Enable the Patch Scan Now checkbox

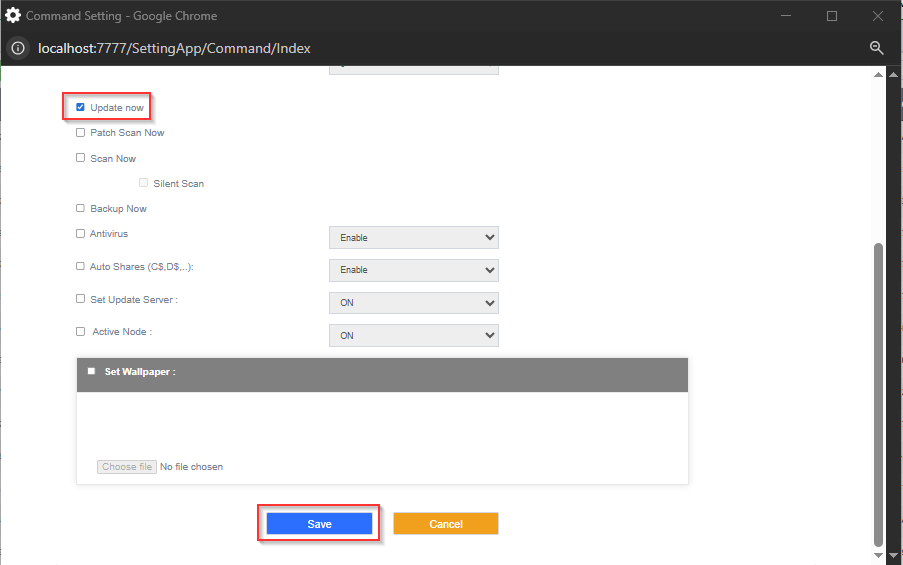coord(80,132)
